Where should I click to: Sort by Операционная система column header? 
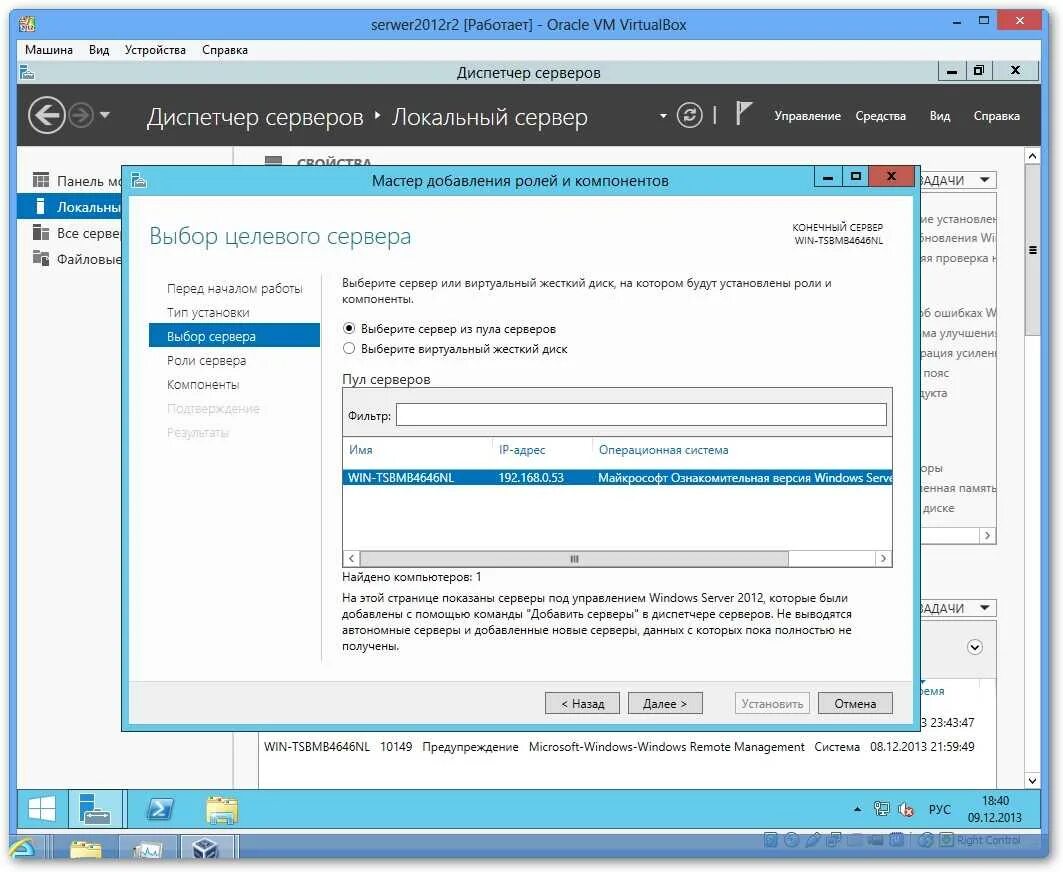tap(663, 450)
